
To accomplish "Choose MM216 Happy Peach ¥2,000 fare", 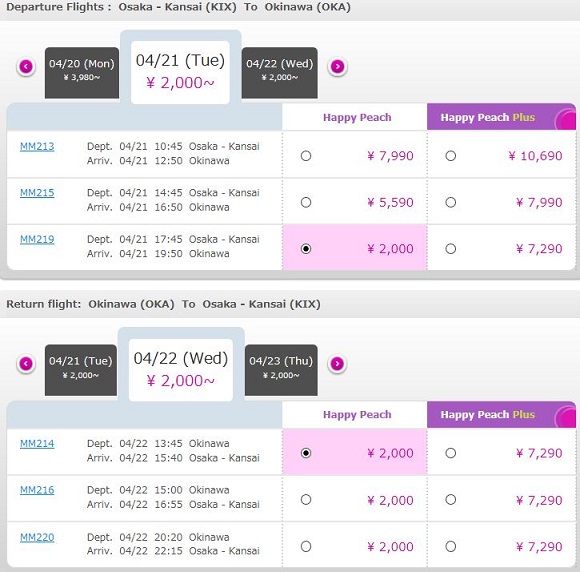I will coord(306,500).
